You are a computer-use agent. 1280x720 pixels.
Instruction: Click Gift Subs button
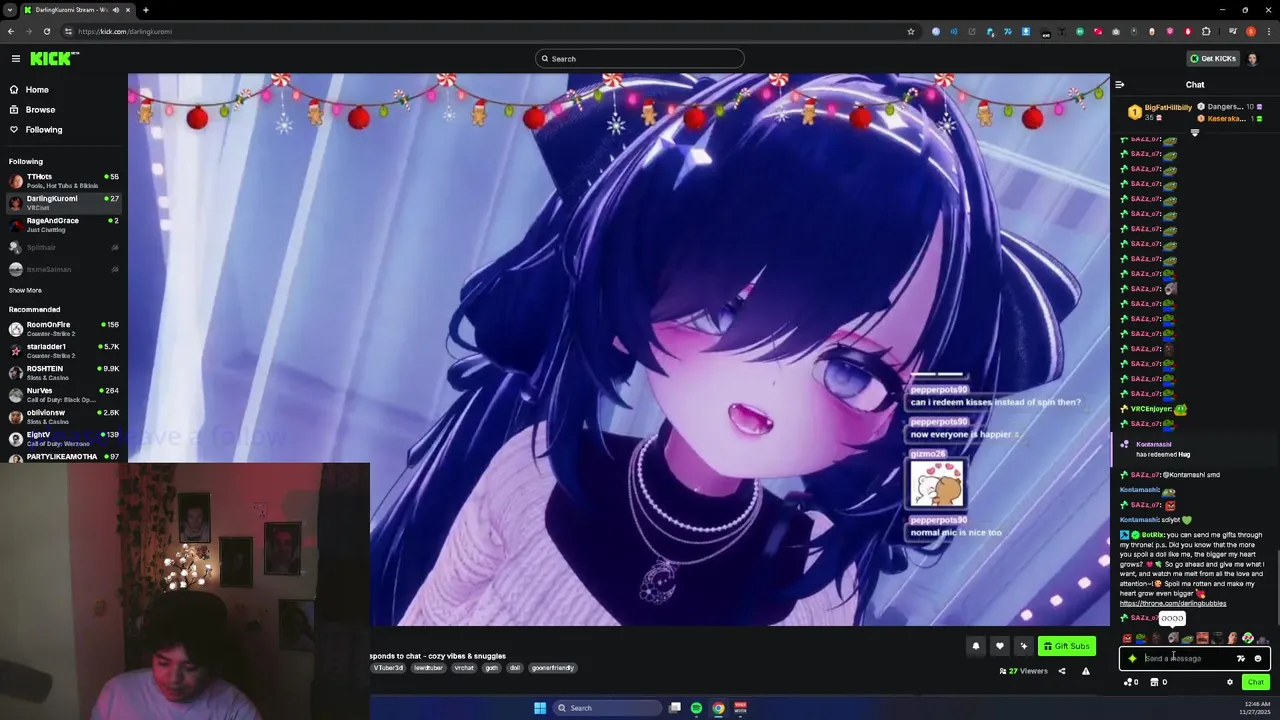[x=1067, y=646]
